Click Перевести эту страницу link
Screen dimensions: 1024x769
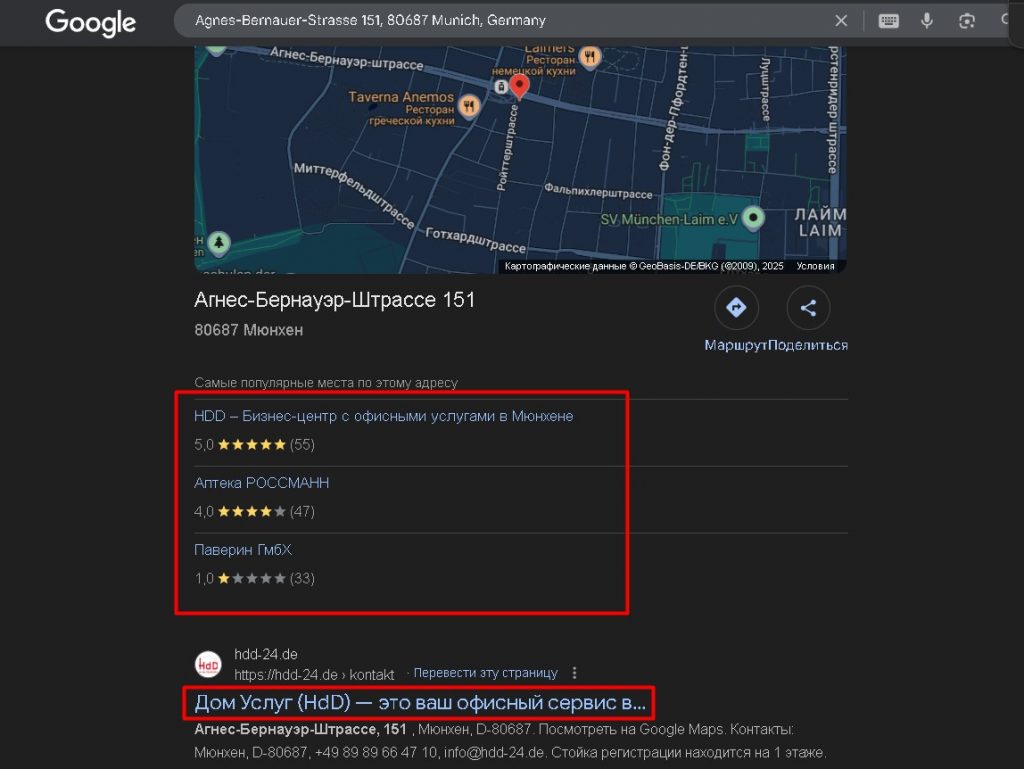click(x=486, y=673)
